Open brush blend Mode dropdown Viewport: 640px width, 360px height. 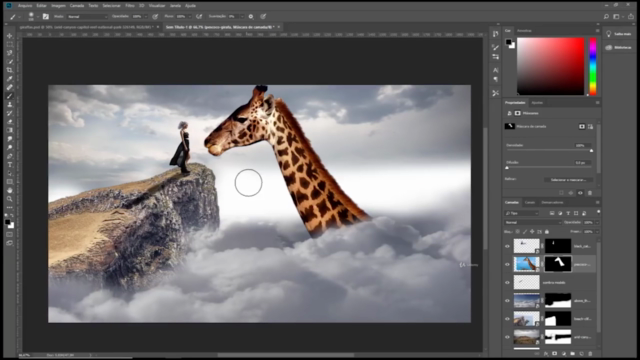(x=87, y=17)
